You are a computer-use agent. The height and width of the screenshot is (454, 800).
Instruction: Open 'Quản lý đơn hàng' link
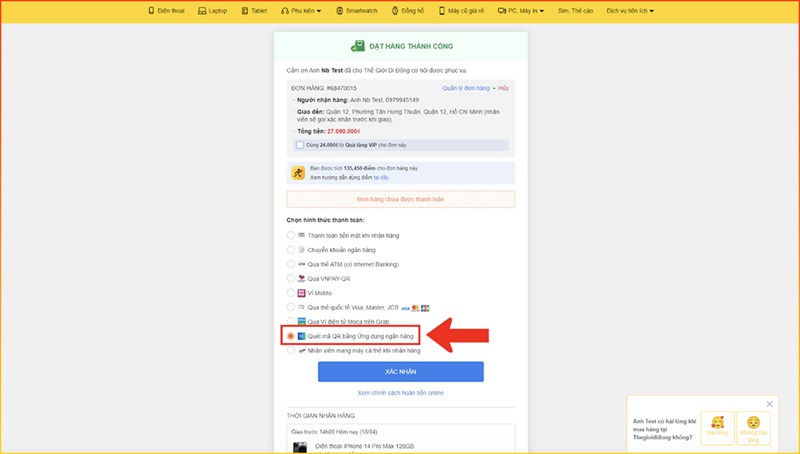[x=467, y=88]
